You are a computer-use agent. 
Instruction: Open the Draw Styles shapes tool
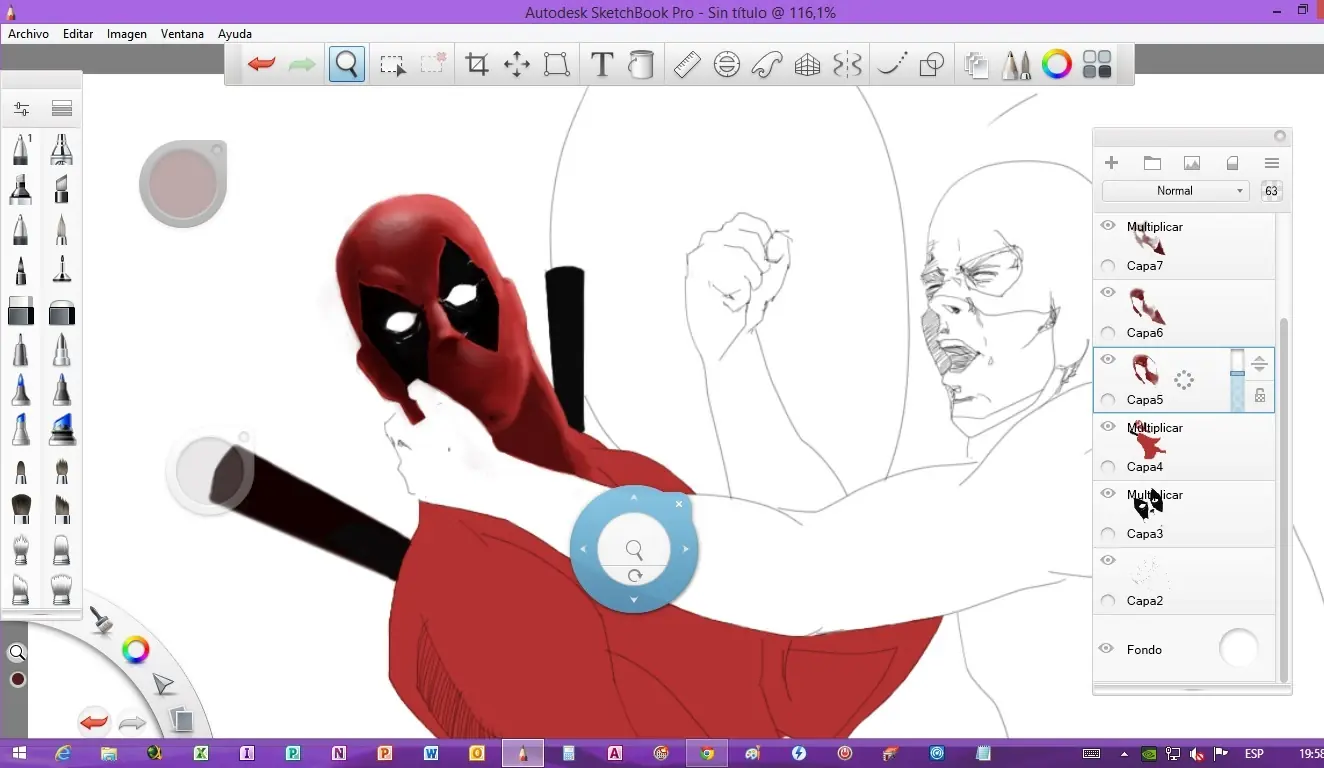931,66
